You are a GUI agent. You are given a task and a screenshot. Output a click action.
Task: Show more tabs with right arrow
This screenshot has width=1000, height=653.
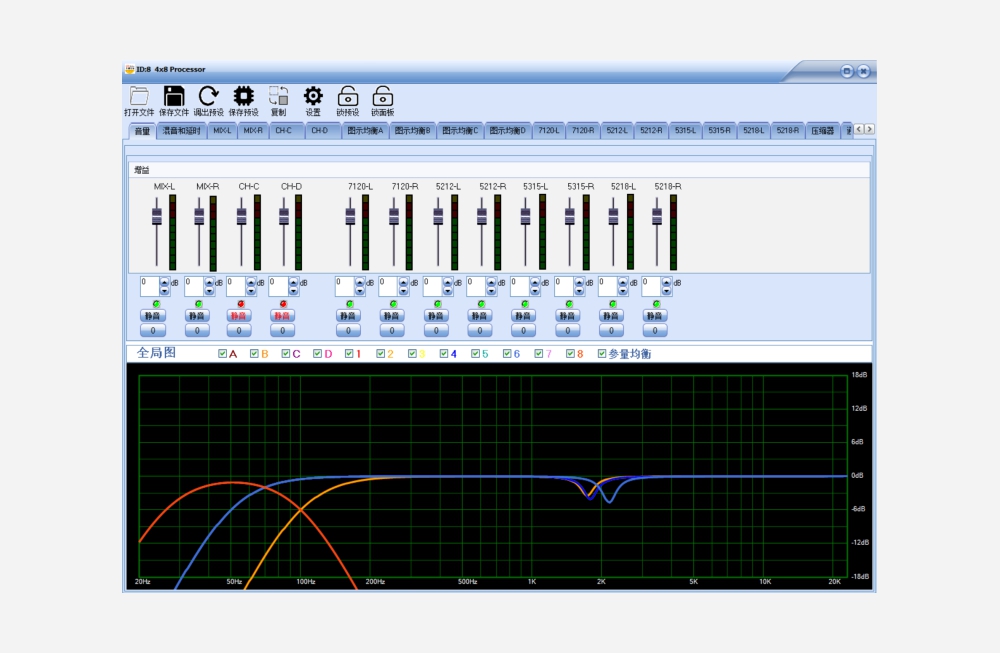pos(869,129)
